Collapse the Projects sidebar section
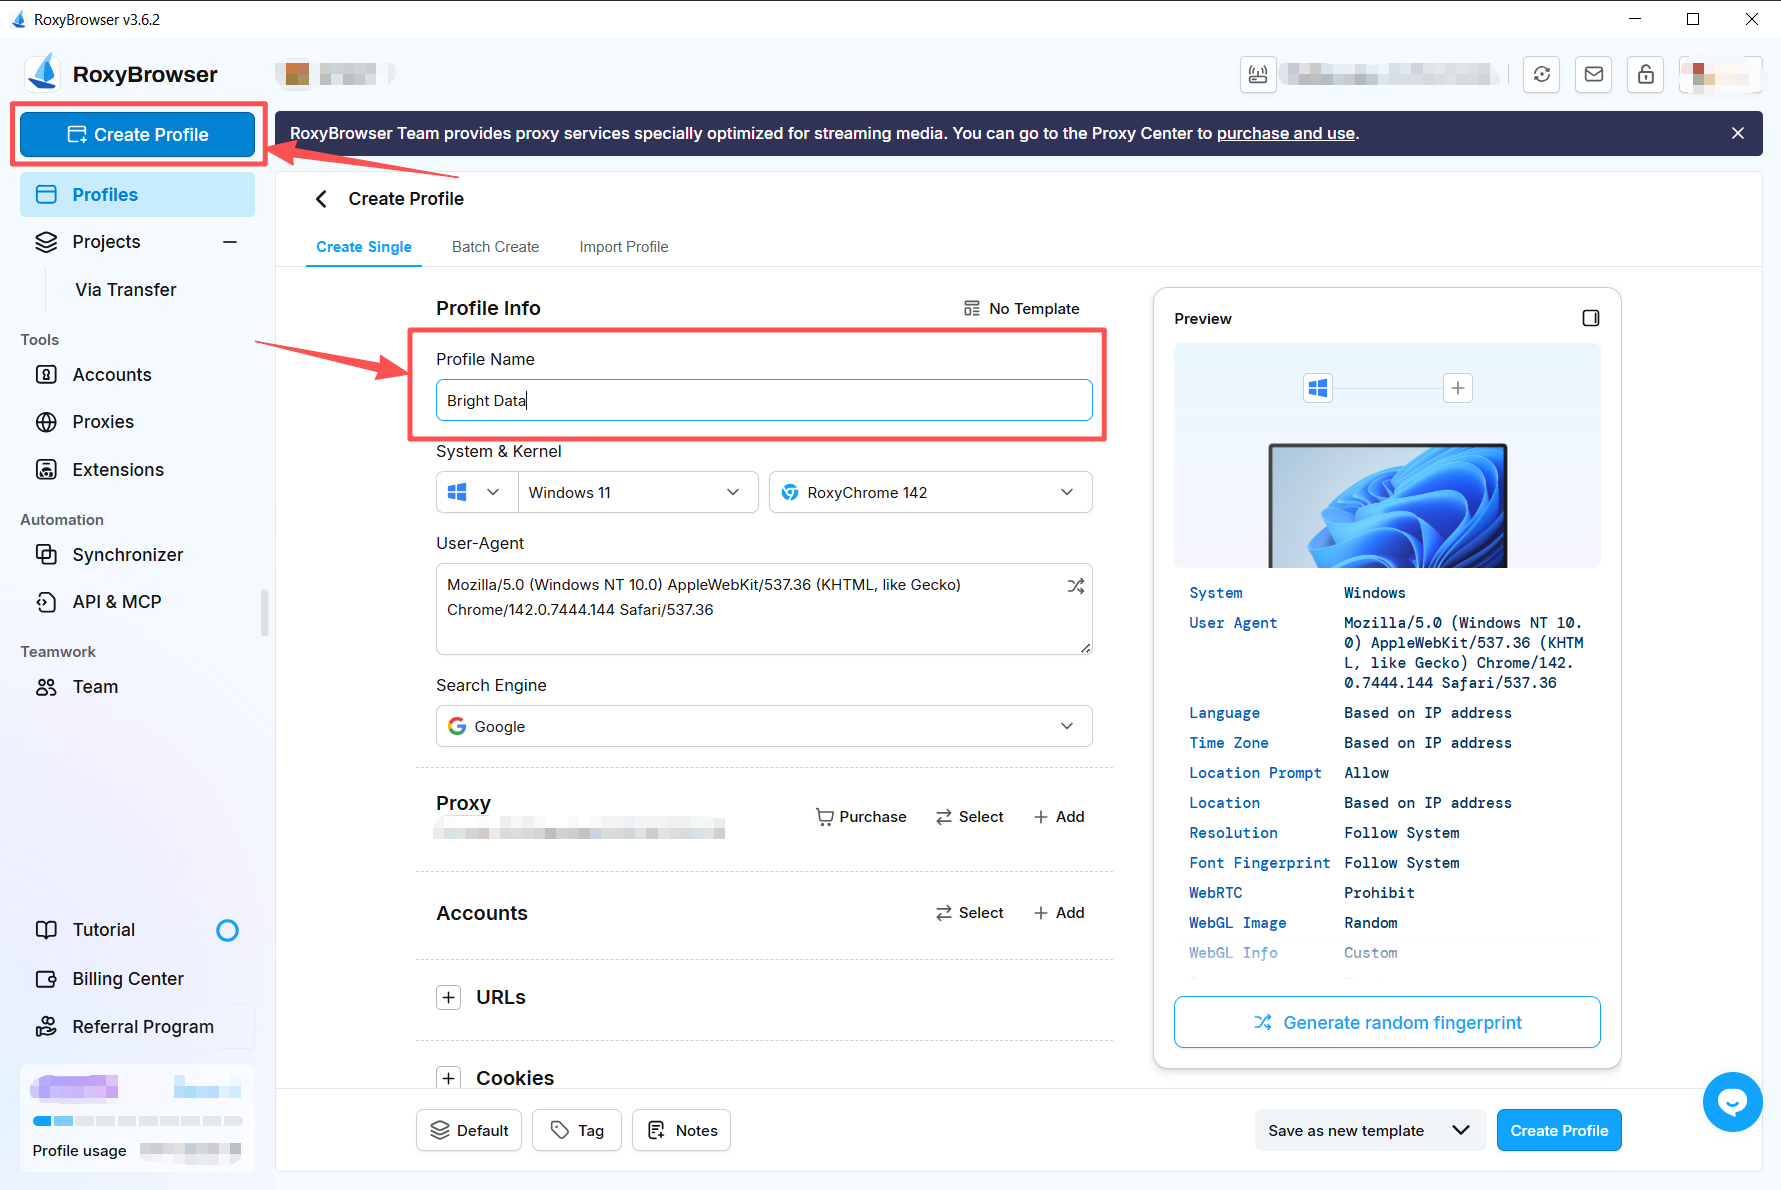 pyautogui.click(x=230, y=242)
